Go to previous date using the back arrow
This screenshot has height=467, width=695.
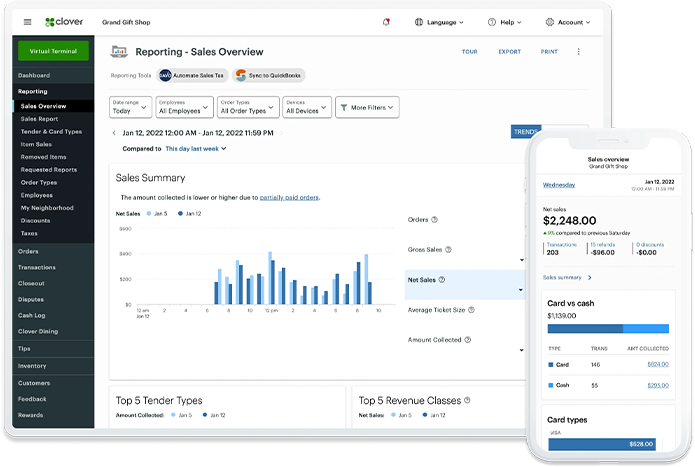113,132
